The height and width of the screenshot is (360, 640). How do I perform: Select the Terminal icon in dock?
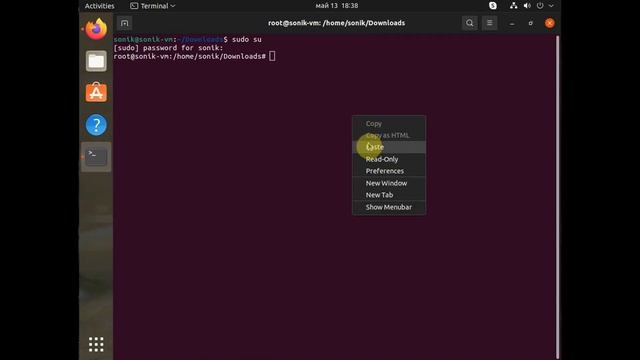tap(96, 157)
